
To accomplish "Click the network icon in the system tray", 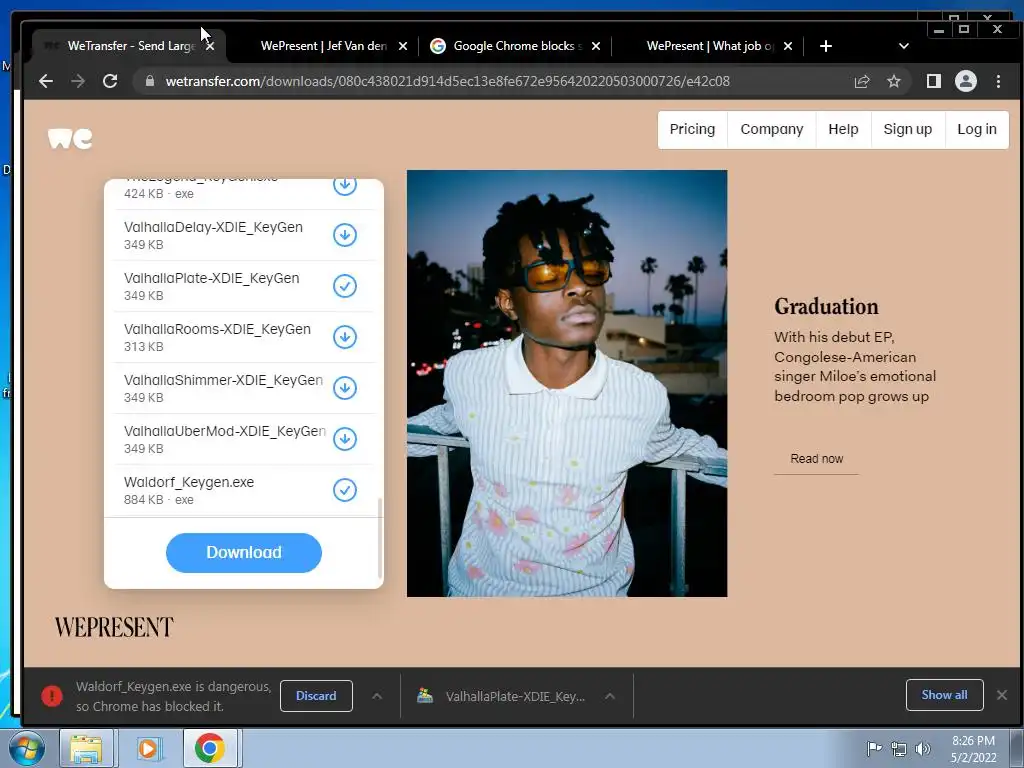I will pos(899,749).
